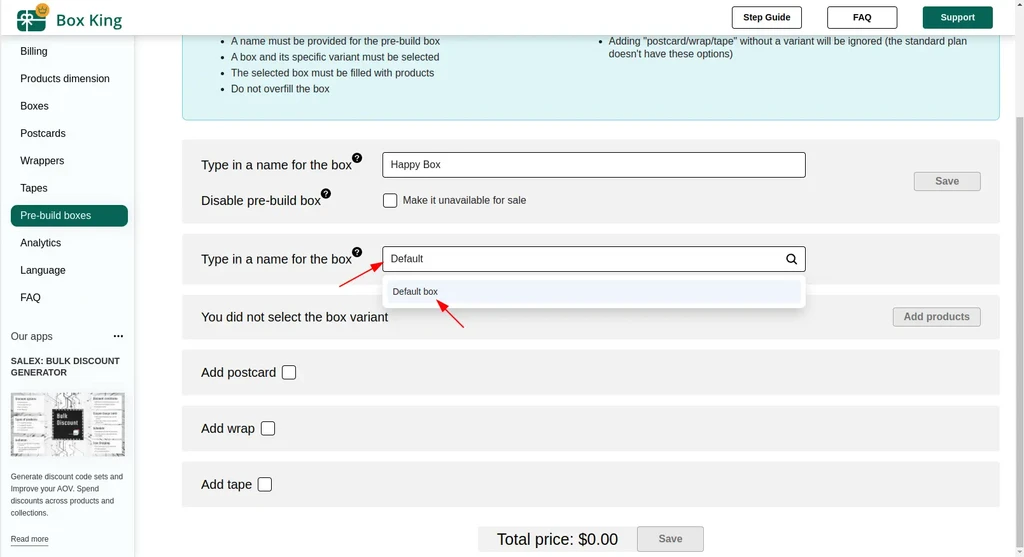Follow the Read more link
Image resolution: width=1024 pixels, height=557 pixels.
(29, 539)
